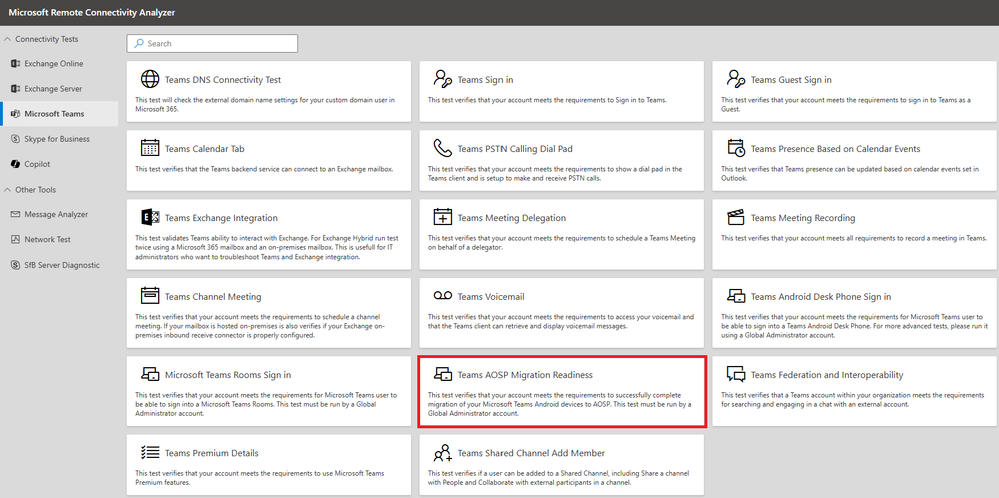
Task: Click the chat bubbles icon on Federation and Interoperability
Action: pos(736,374)
